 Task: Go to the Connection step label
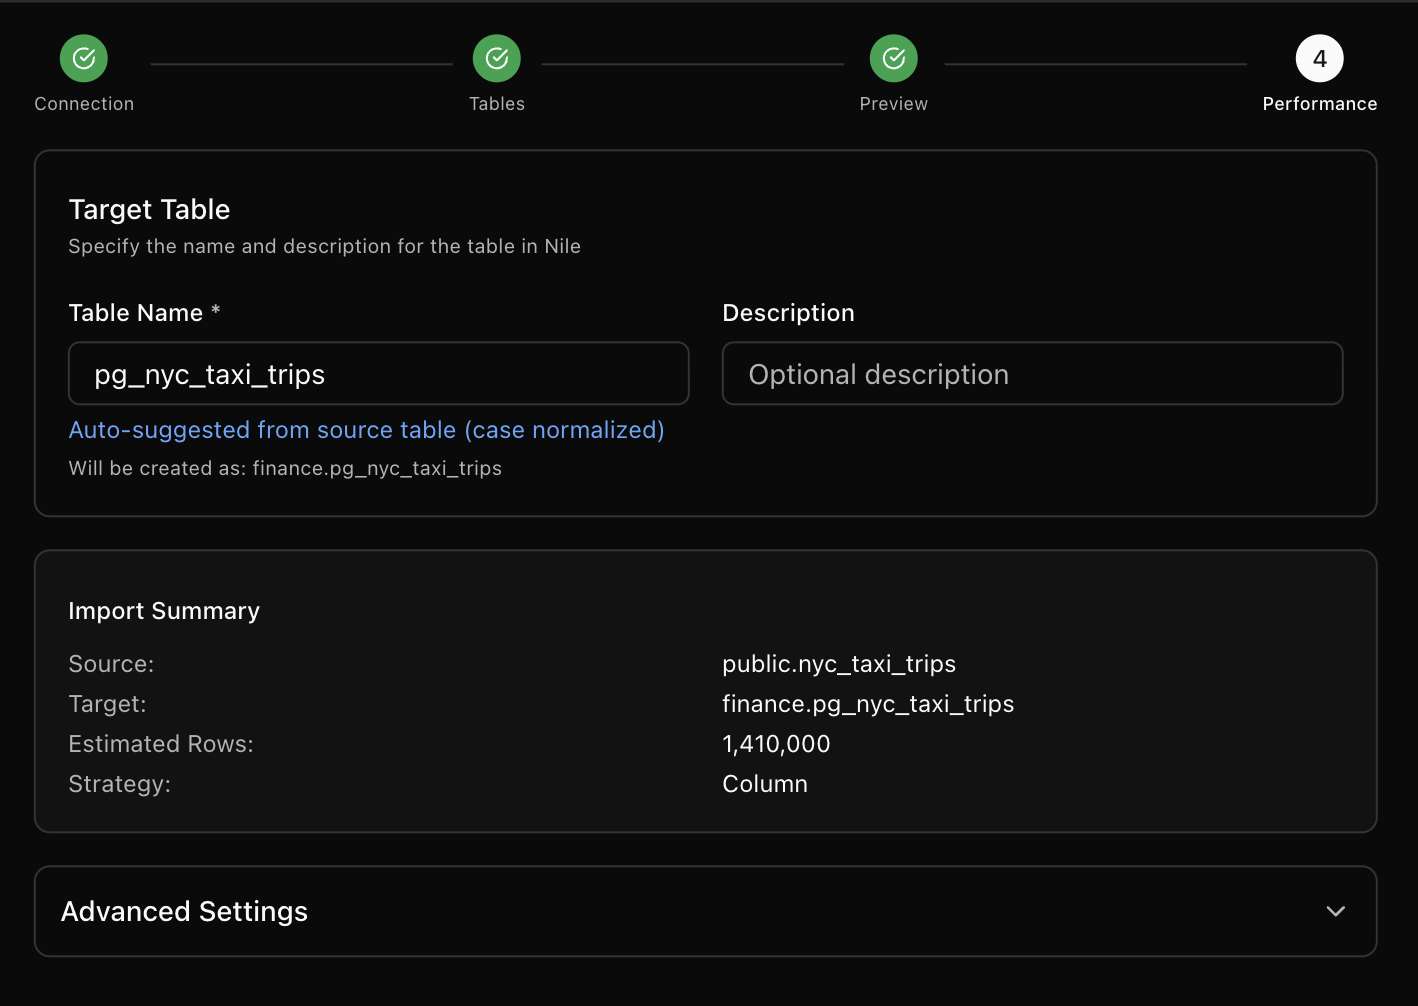[x=84, y=104]
